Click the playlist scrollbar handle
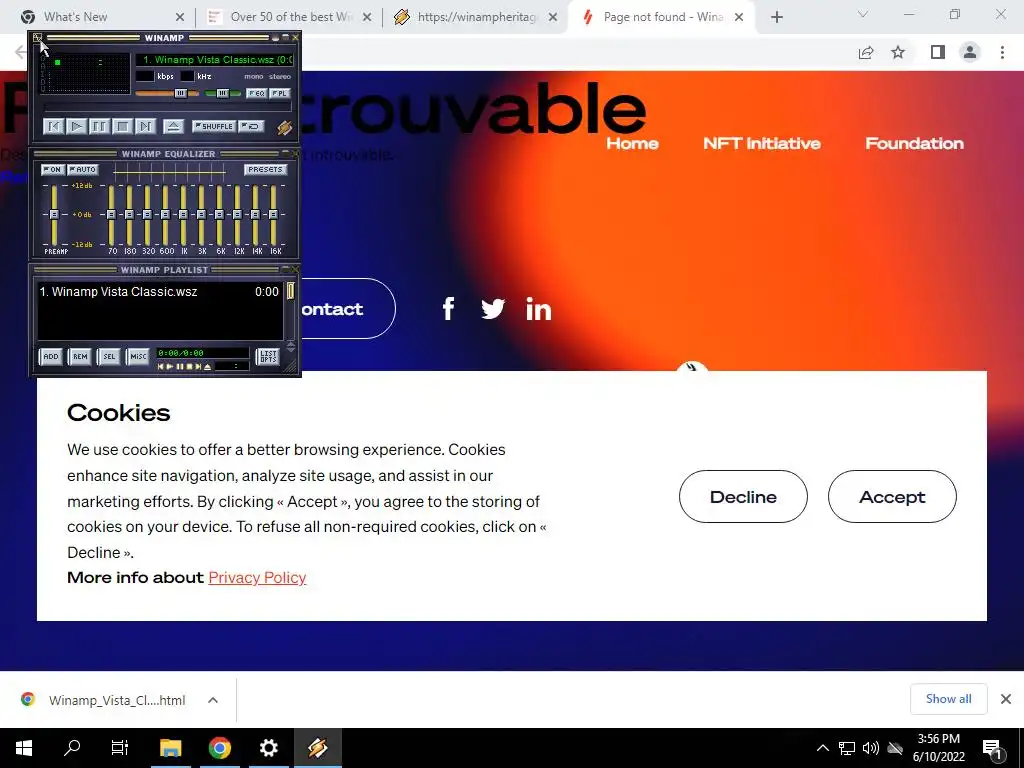1024x768 pixels. (291, 291)
